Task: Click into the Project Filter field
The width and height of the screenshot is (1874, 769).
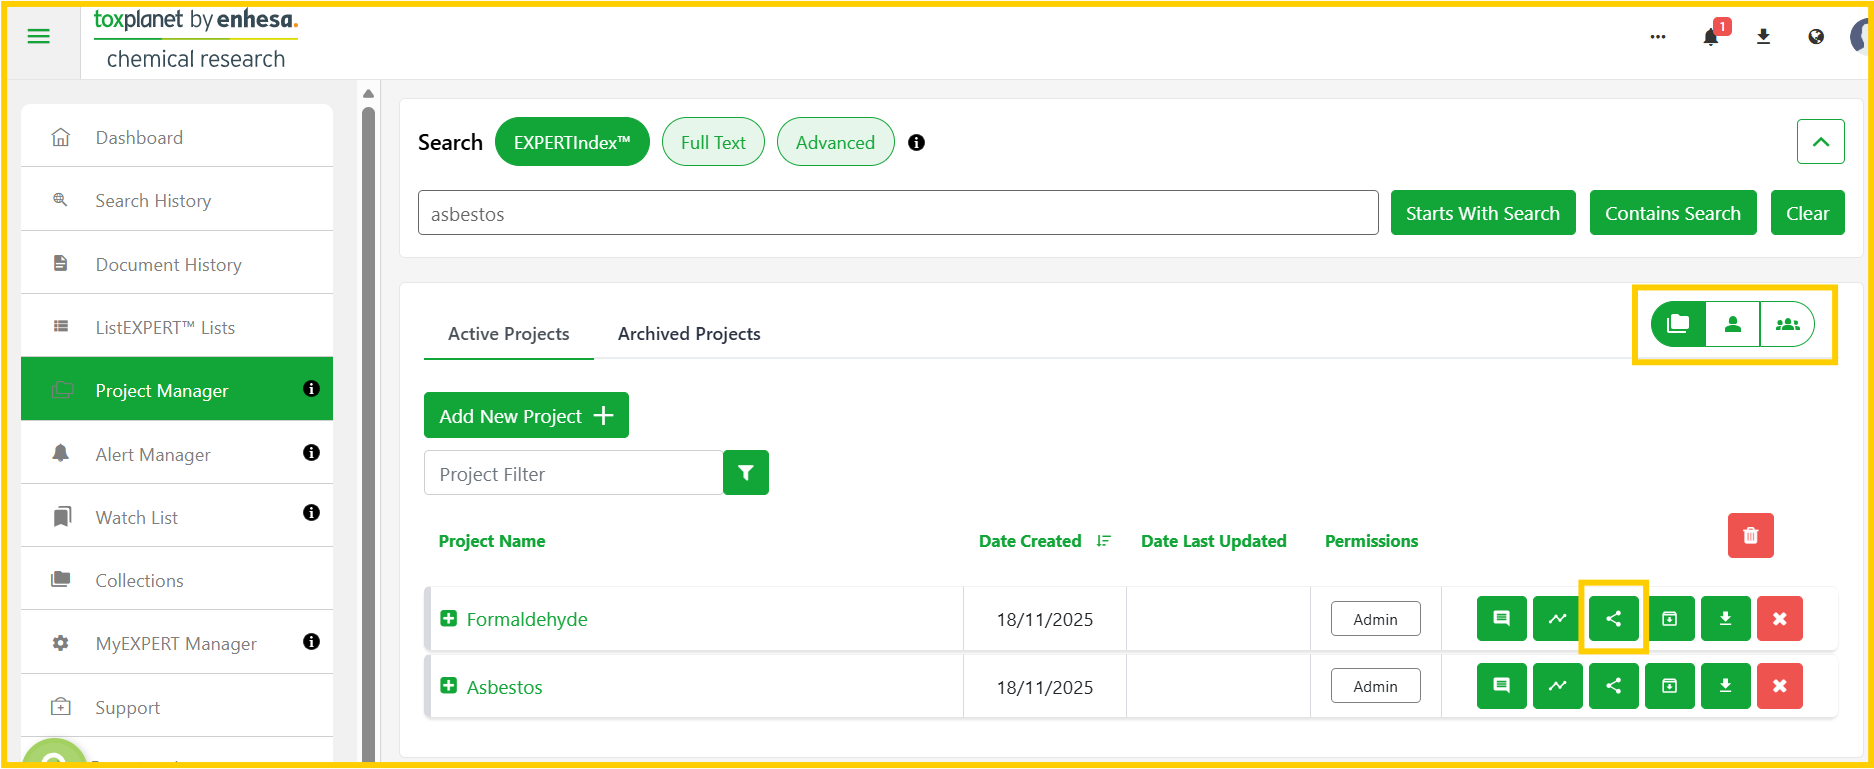Action: 573,474
